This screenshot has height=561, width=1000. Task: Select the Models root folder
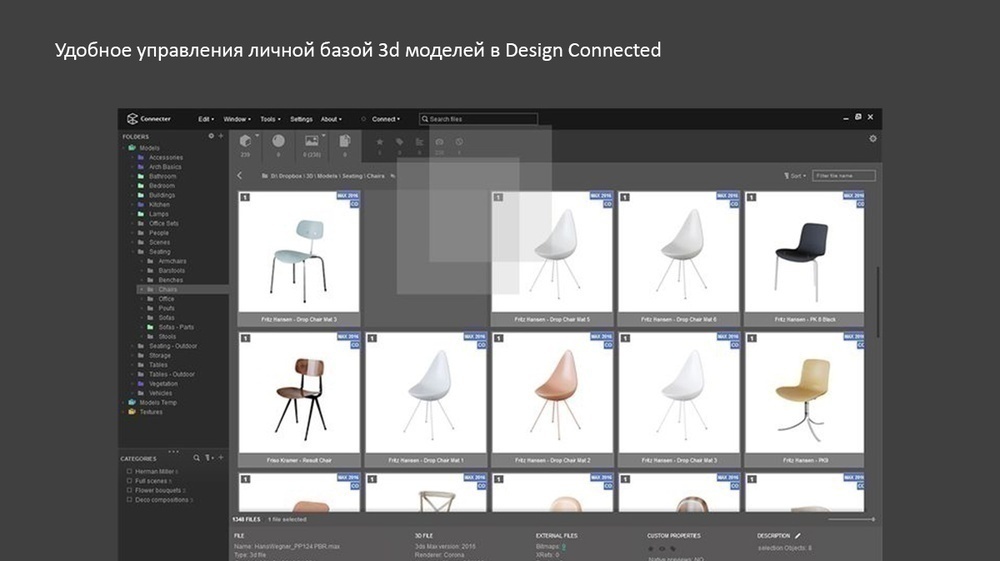click(149, 148)
